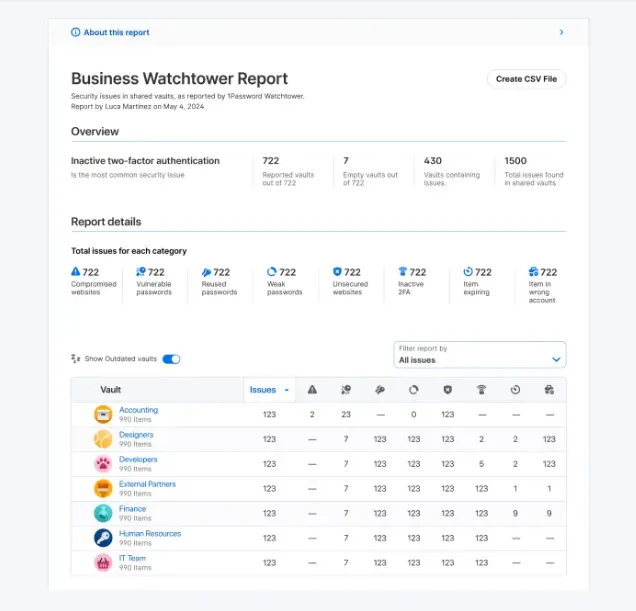Click the reused passwords key icon in table header

pos(380,390)
